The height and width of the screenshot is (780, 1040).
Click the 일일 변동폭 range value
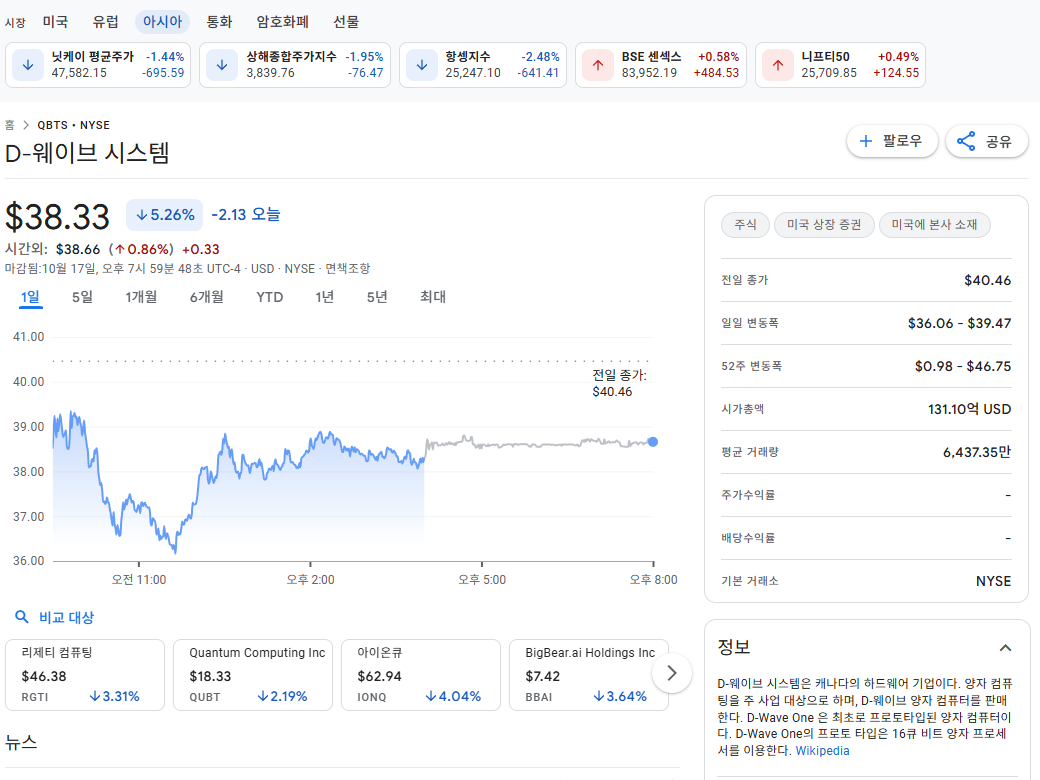[x=959, y=324]
